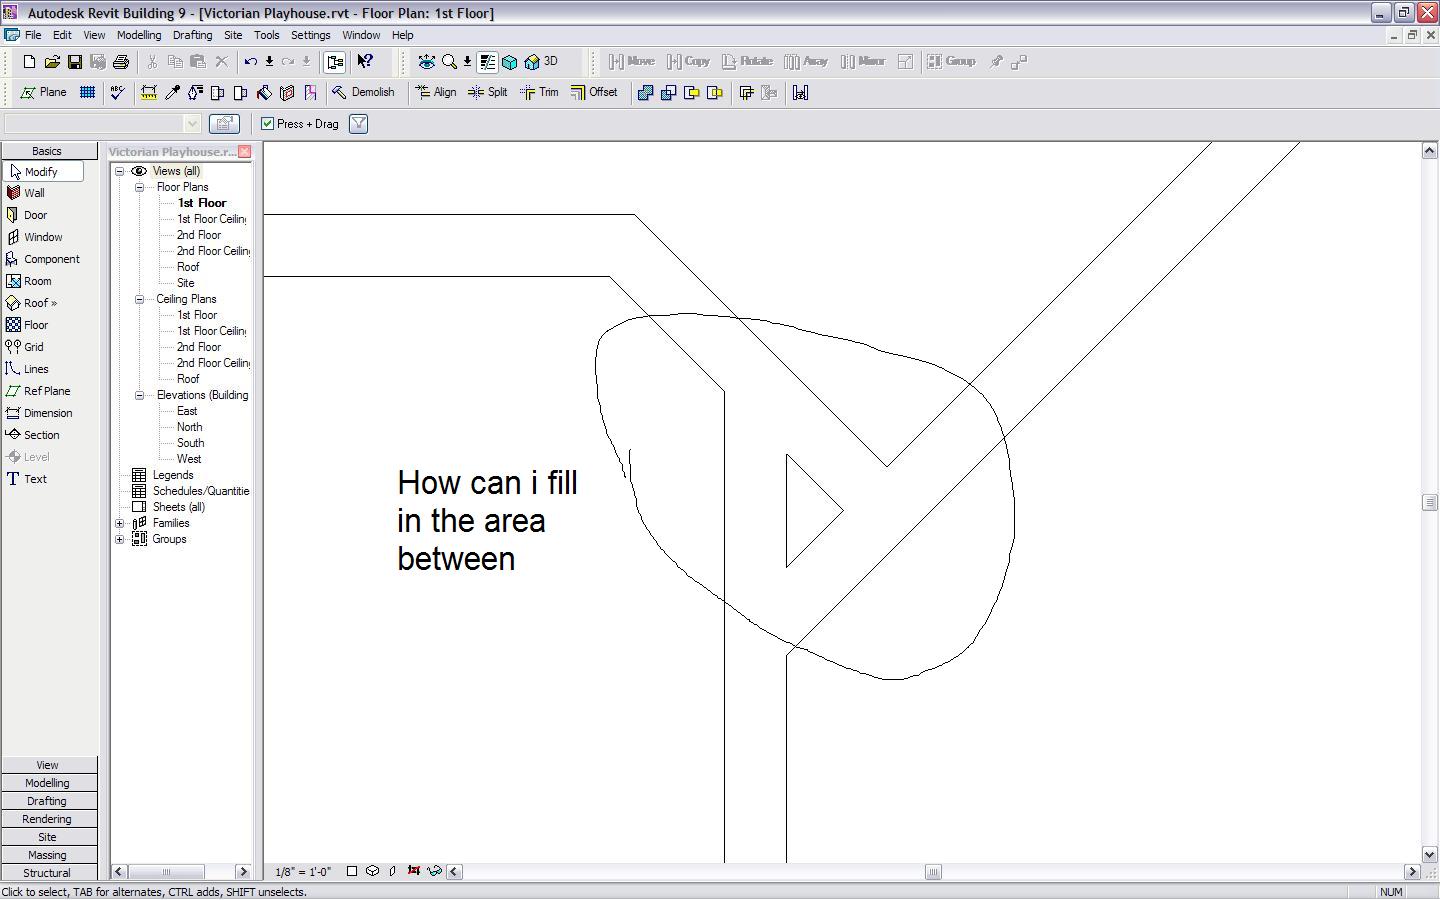Click the horizontal scrollbar thumb in drawing area
This screenshot has width=1440, height=900.
point(933,872)
